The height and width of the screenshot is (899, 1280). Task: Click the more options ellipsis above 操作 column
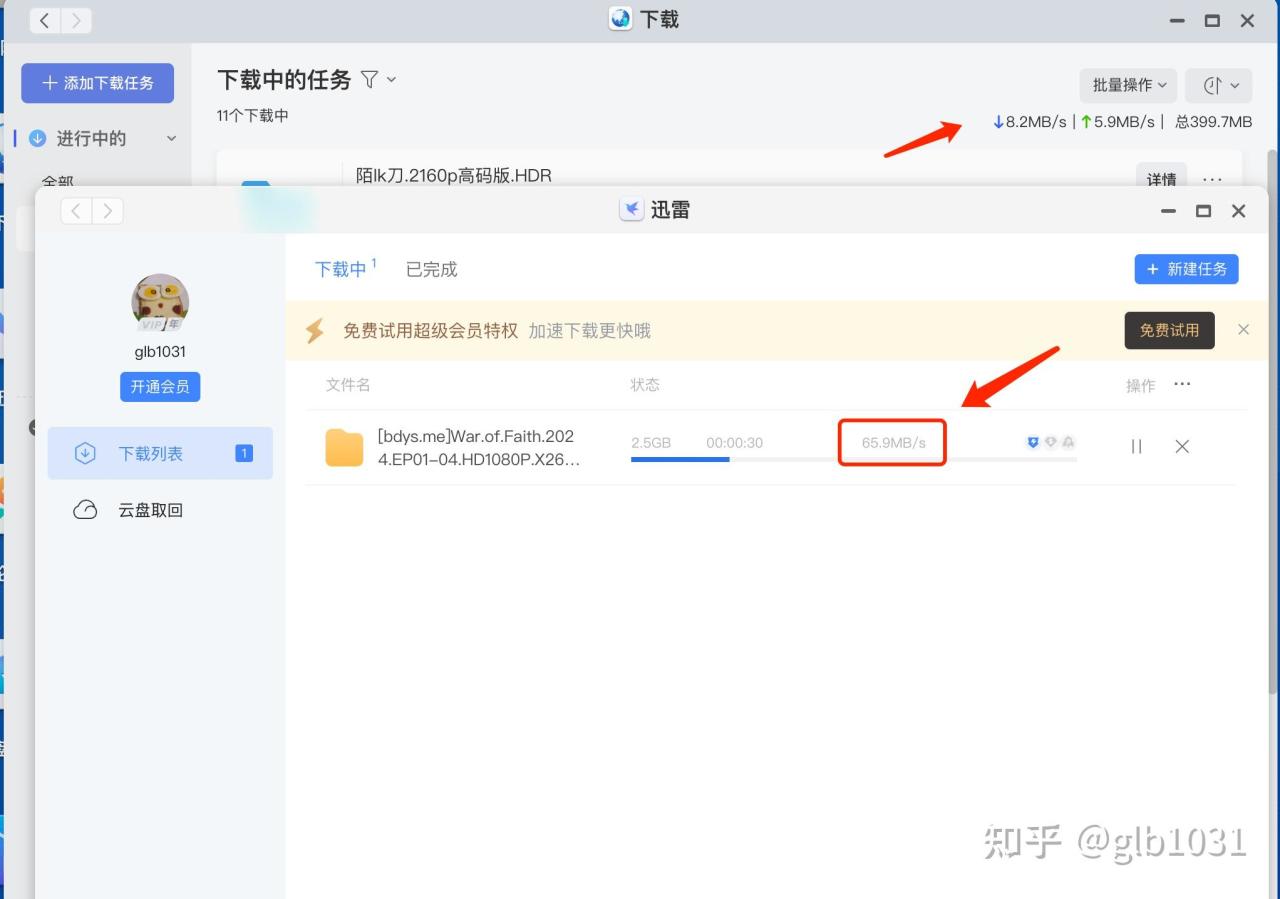click(x=1183, y=384)
